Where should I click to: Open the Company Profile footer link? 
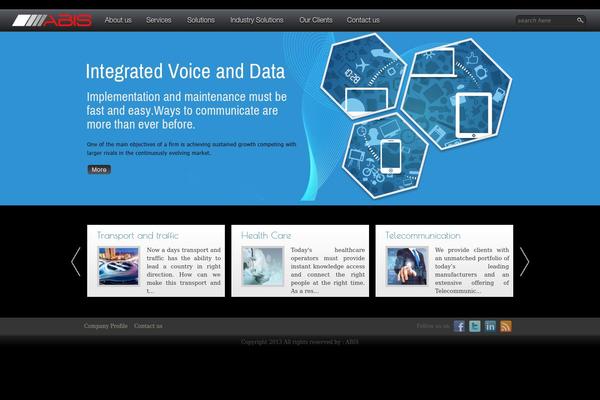(106, 326)
